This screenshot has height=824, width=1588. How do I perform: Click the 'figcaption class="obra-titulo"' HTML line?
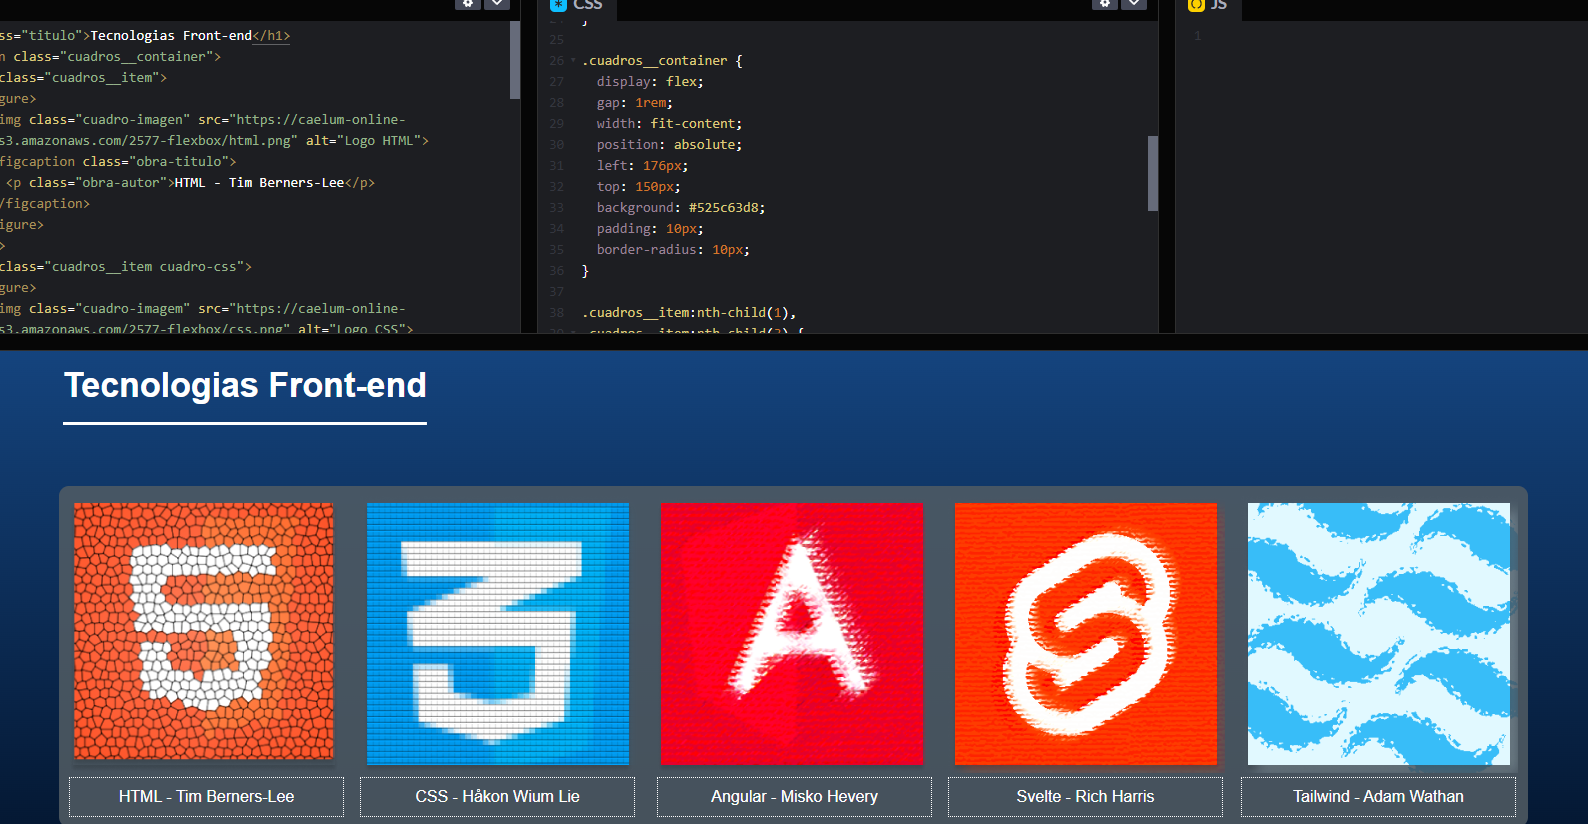118,162
